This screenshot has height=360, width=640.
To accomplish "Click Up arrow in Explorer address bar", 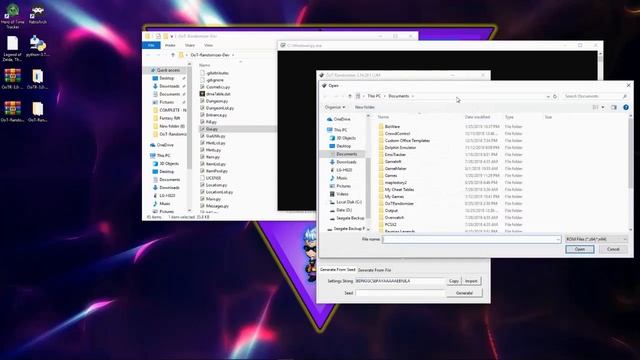I will pyautogui.click(x=173, y=55).
